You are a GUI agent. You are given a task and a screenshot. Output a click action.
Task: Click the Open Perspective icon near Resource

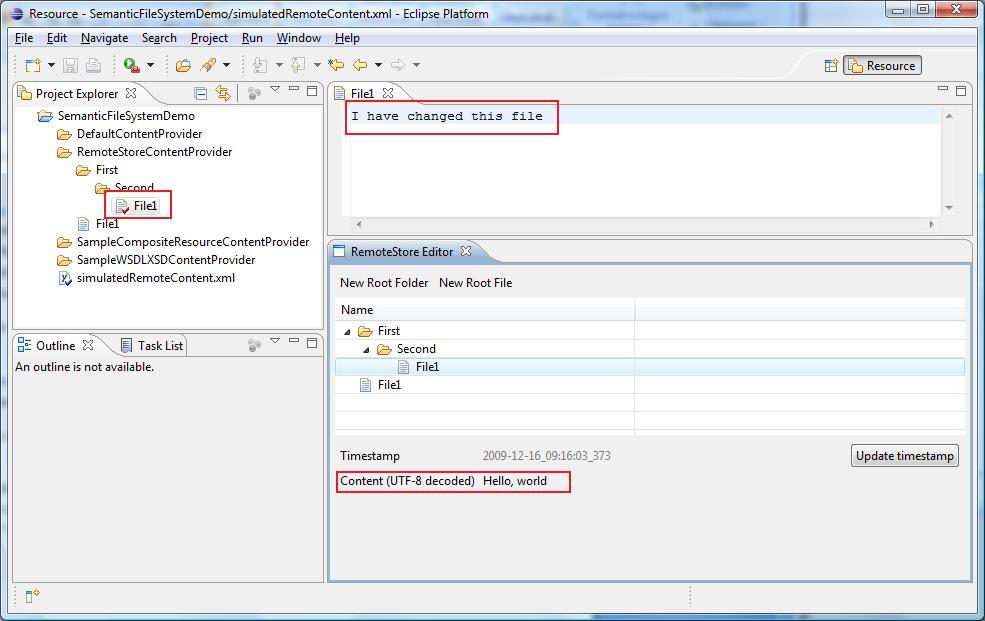point(831,64)
